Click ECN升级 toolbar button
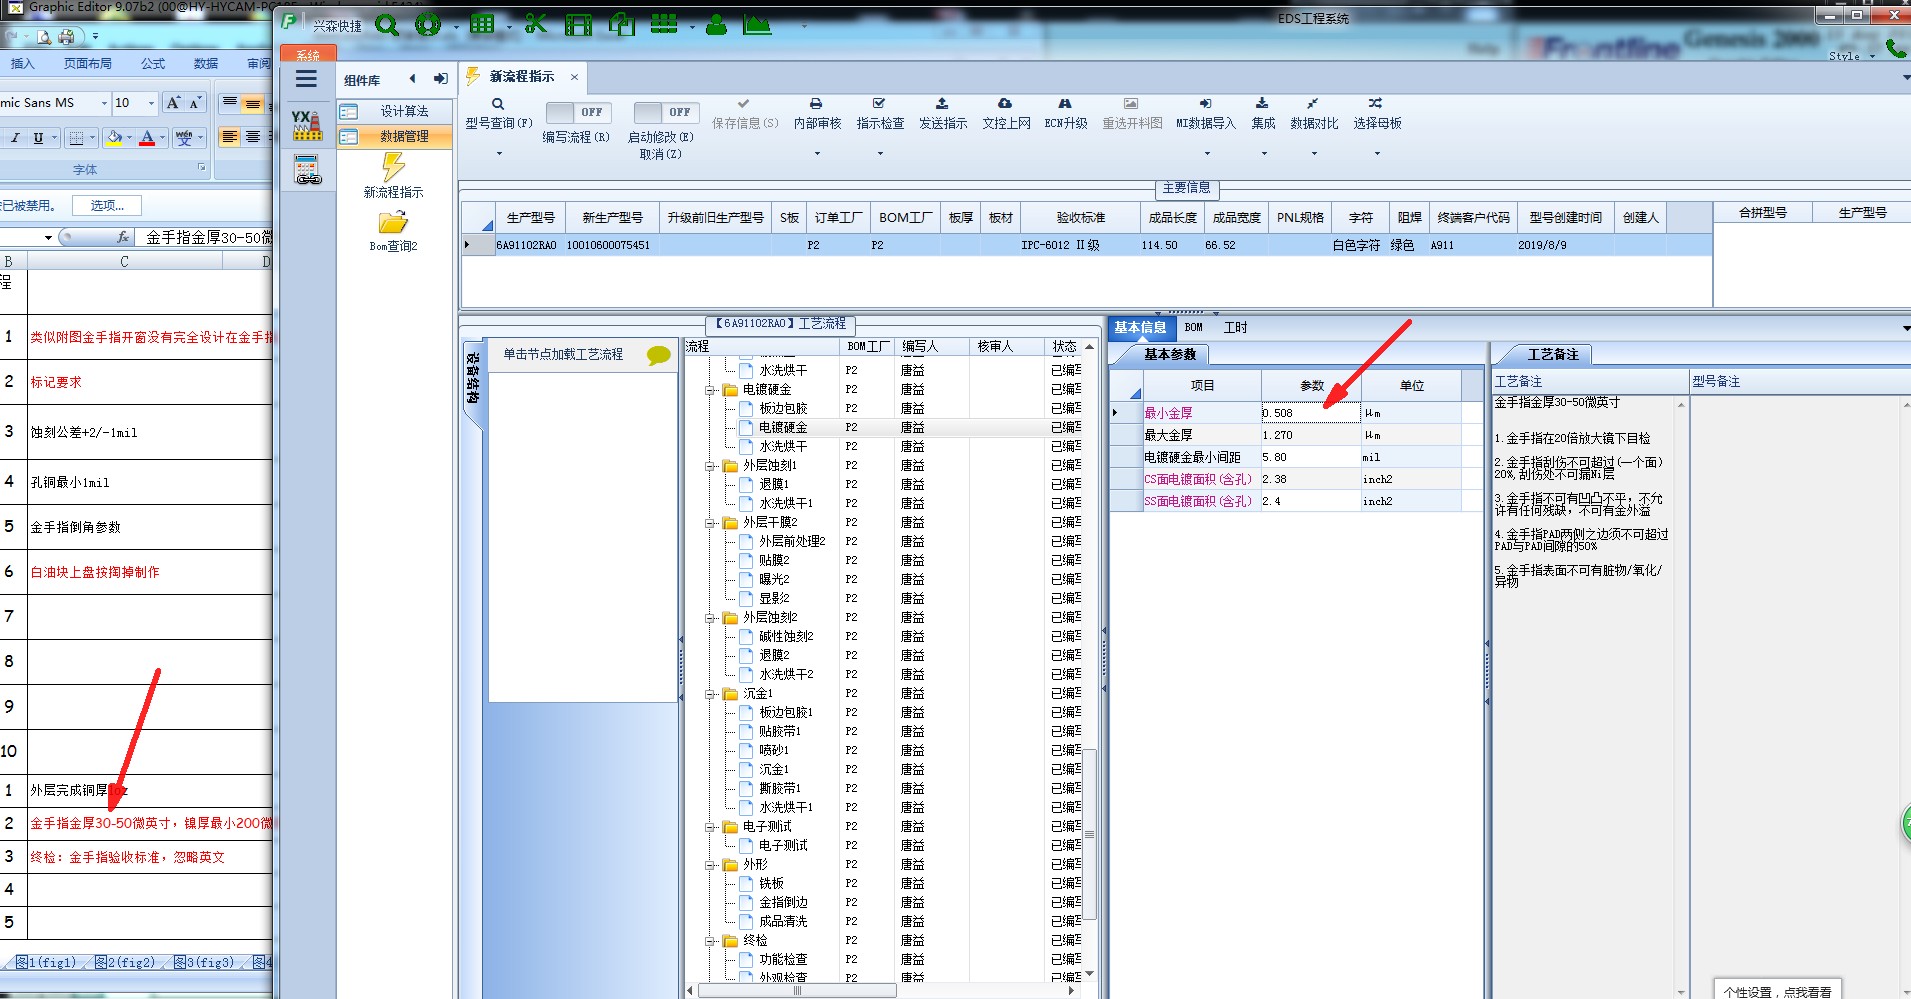The image size is (1911, 999). [1065, 114]
